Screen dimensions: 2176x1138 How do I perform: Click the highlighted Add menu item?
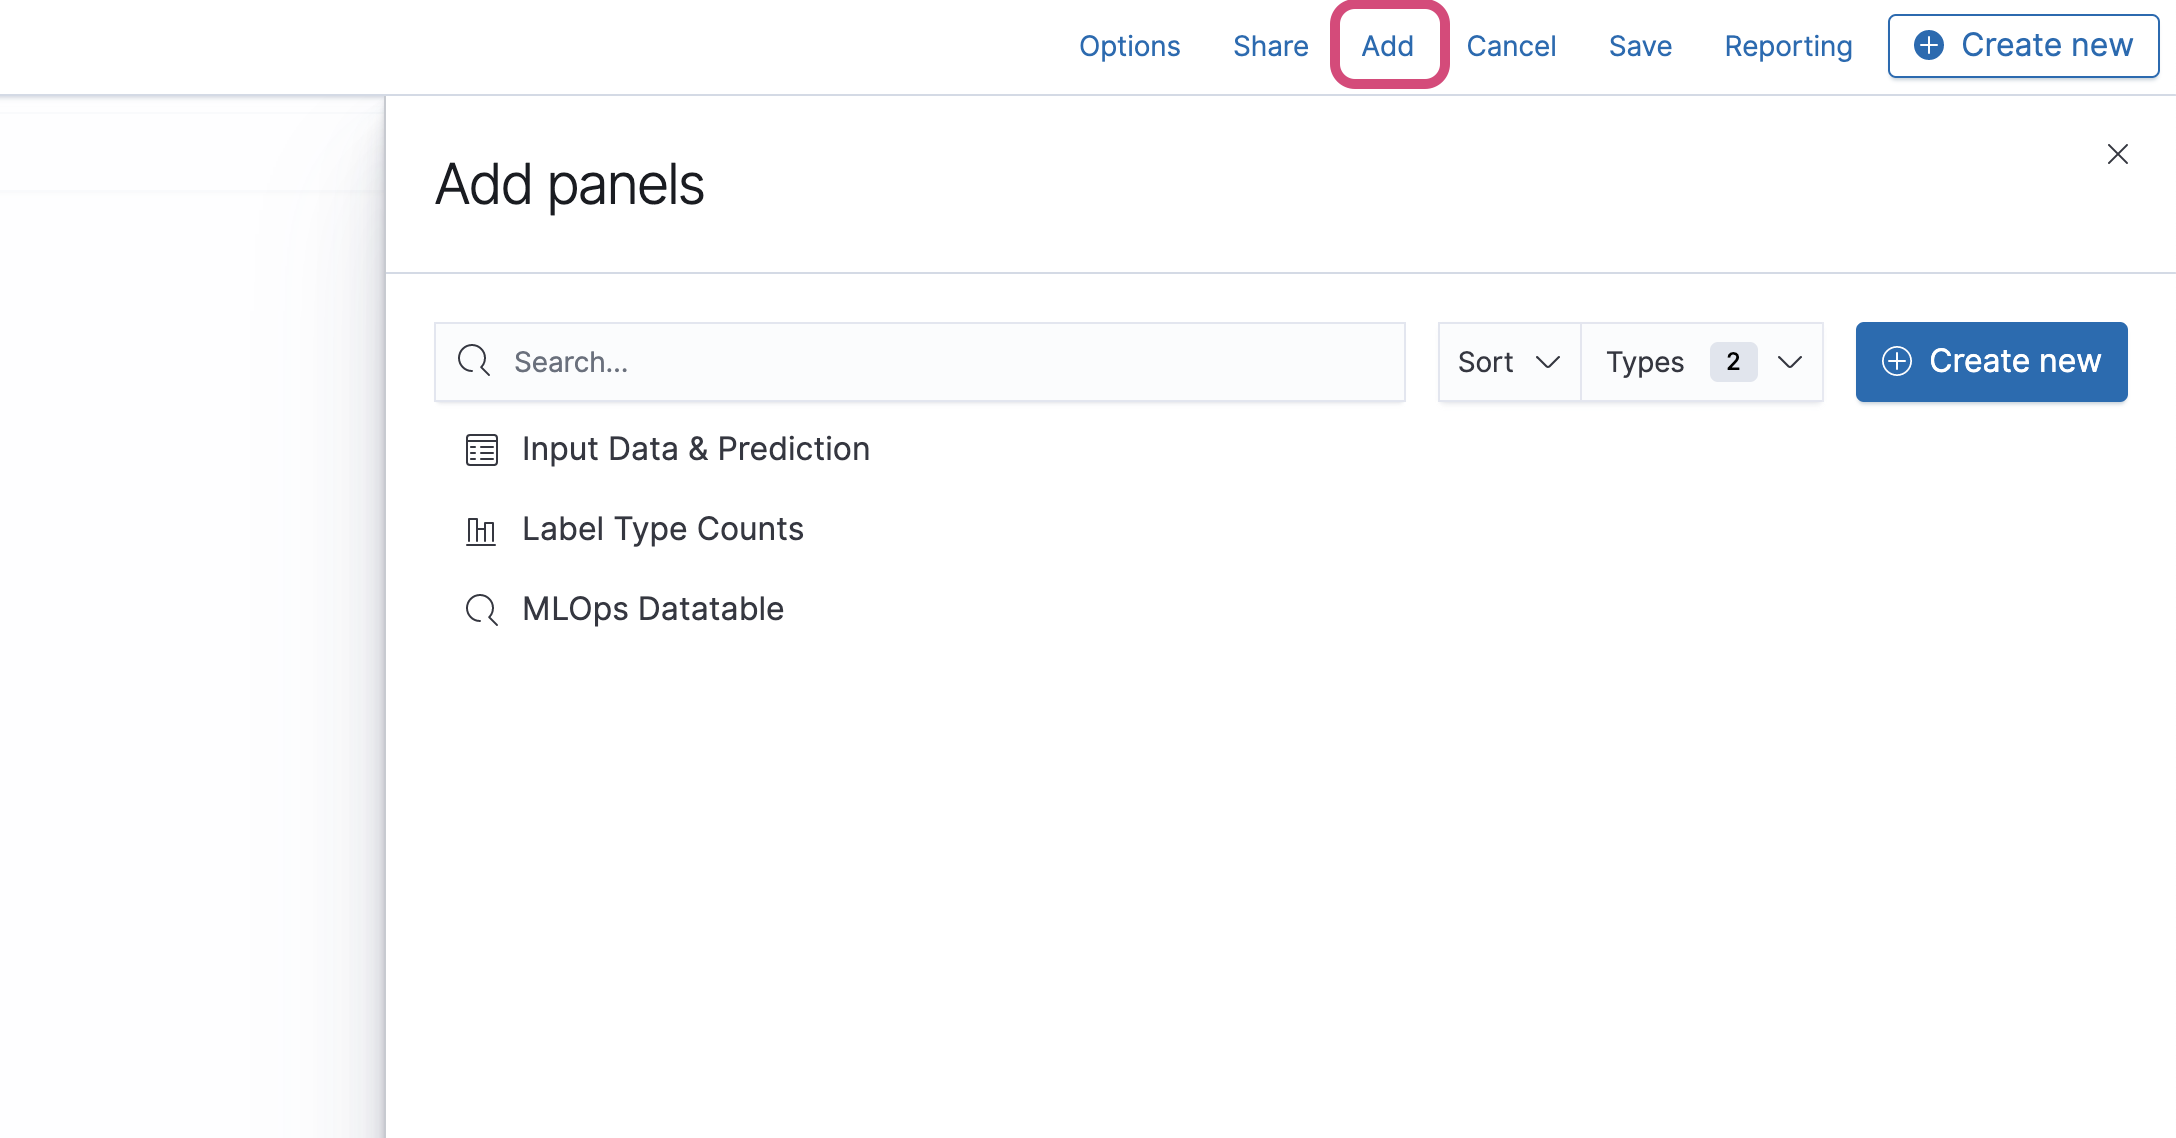click(1388, 46)
